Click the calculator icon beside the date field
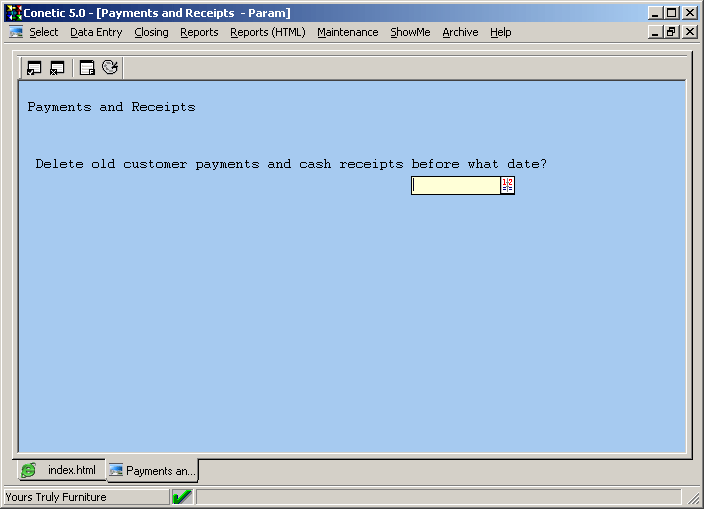This screenshot has height=509, width=704. pos(507,185)
